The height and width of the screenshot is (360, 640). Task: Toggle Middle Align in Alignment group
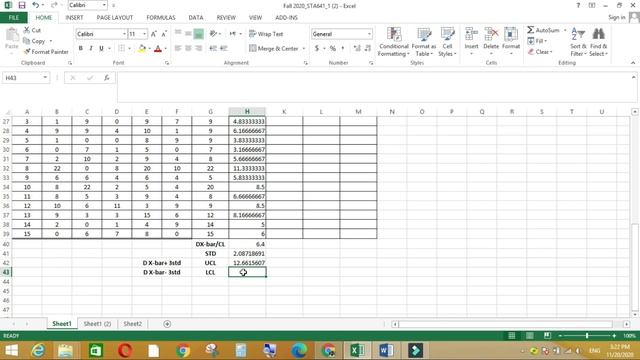[x=188, y=34]
